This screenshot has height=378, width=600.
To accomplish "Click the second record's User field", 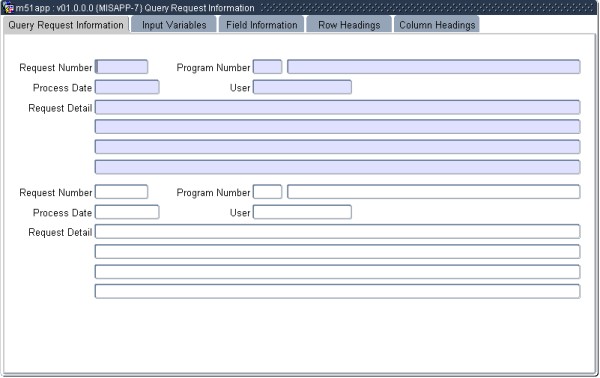I will 302,212.
